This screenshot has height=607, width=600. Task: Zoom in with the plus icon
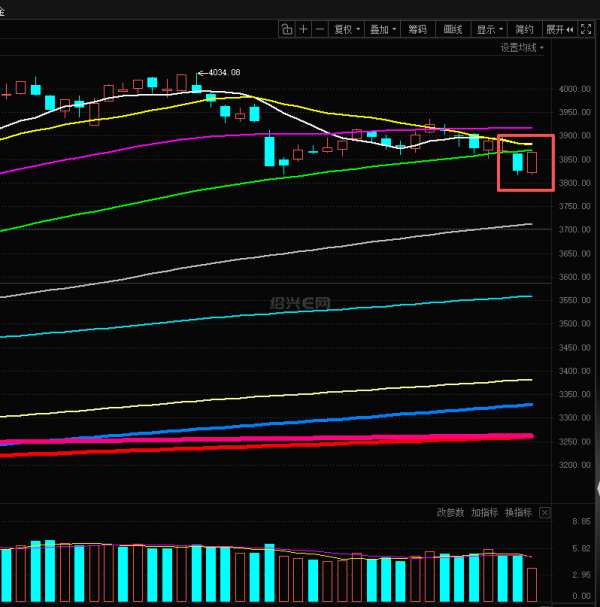pos(303,29)
